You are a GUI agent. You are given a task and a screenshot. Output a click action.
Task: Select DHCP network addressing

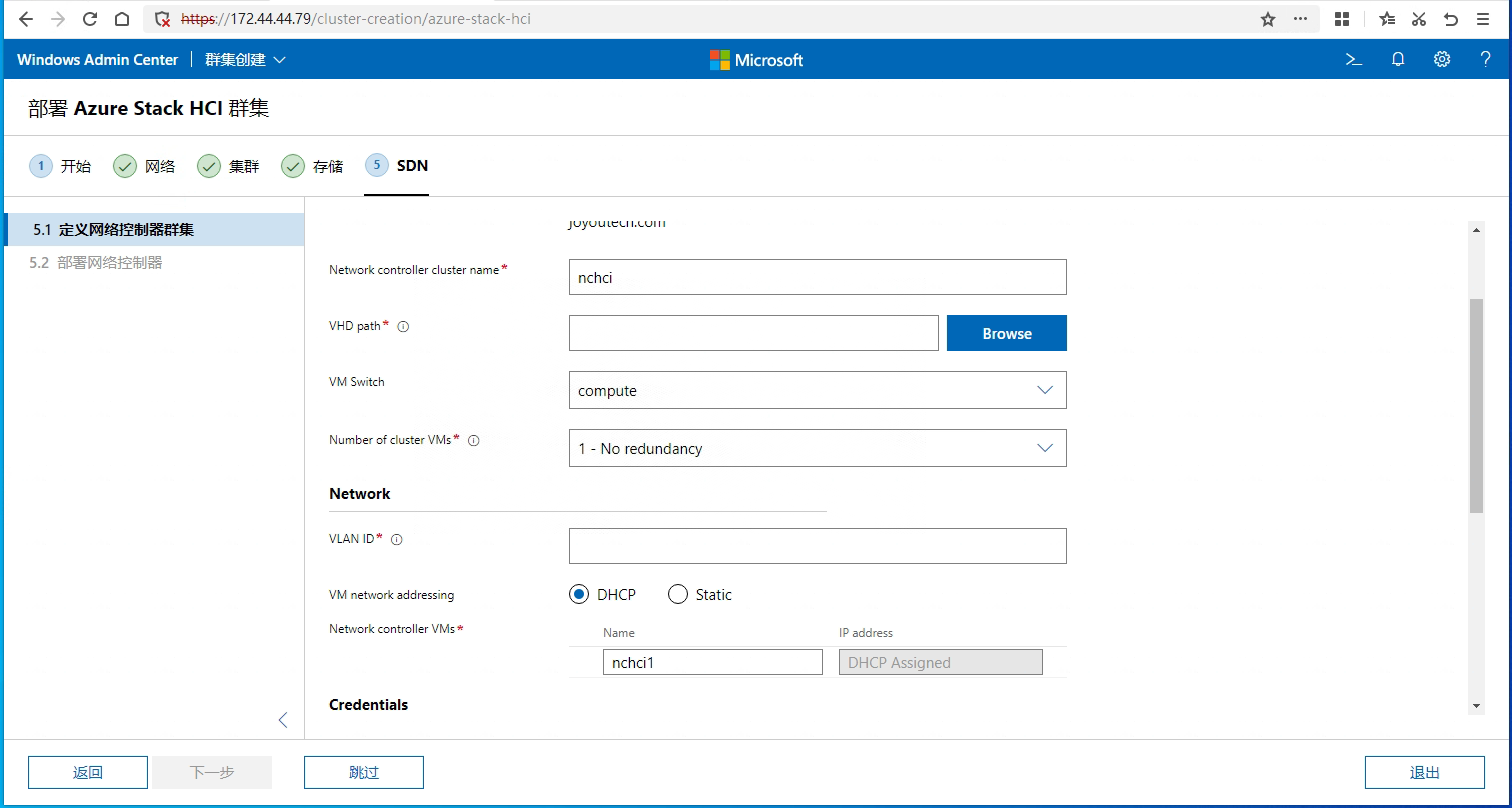coord(579,594)
